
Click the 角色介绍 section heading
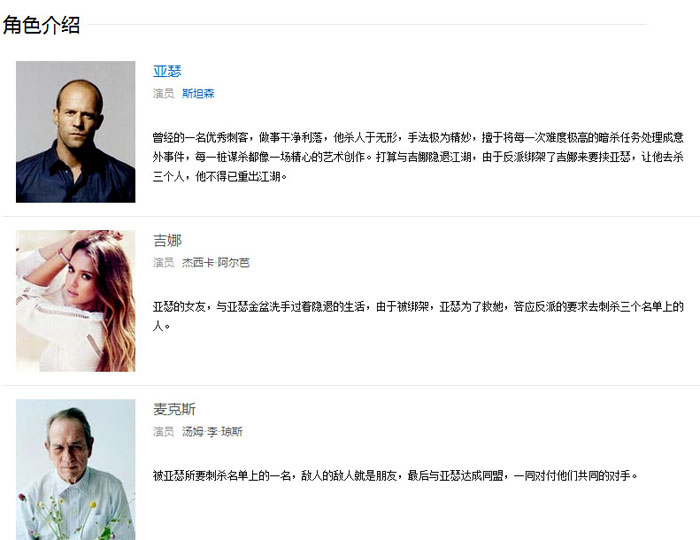pos(41,25)
